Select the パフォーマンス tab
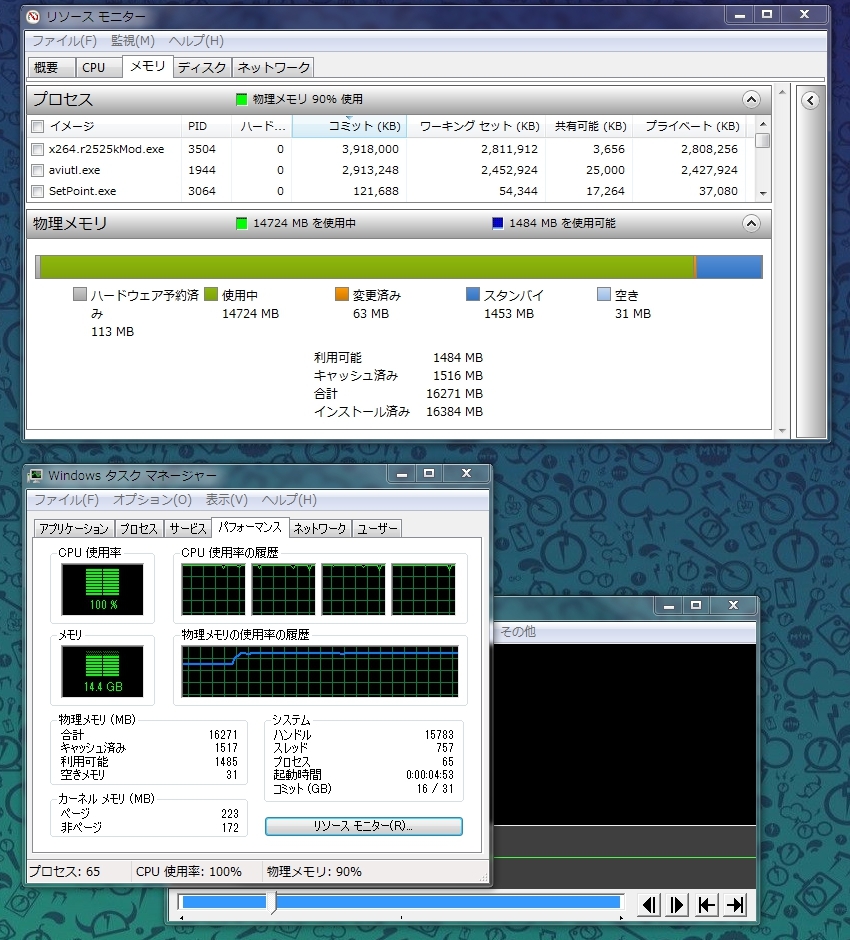The height and width of the screenshot is (940, 850). [x=250, y=527]
